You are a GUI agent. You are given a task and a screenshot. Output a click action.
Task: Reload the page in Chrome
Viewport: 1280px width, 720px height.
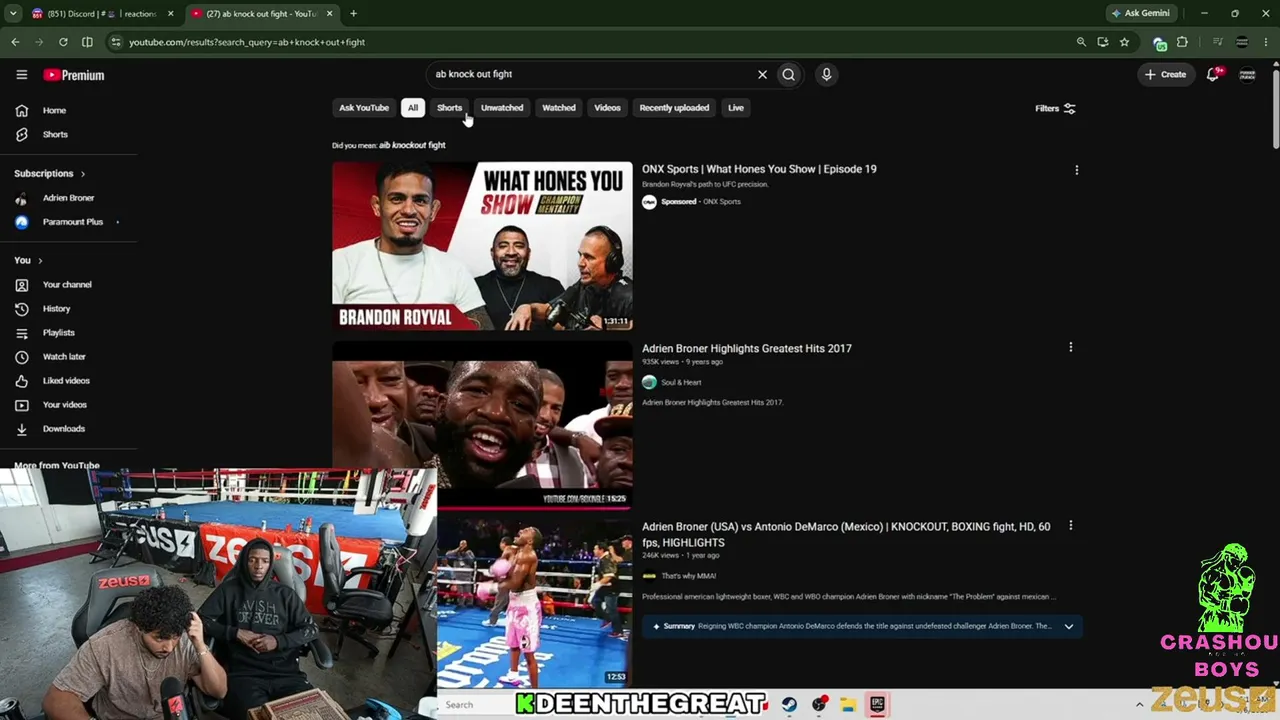pyautogui.click(x=63, y=42)
